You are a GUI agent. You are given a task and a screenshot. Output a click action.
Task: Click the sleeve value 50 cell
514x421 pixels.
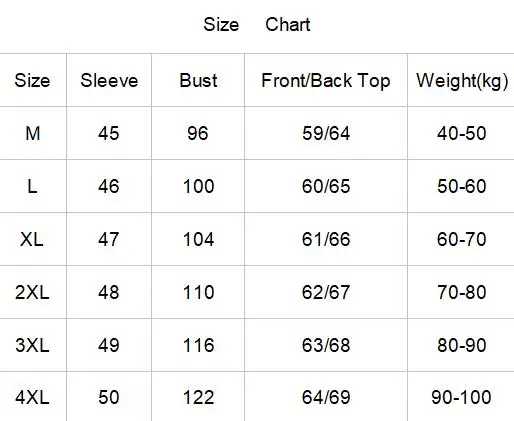[109, 397]
